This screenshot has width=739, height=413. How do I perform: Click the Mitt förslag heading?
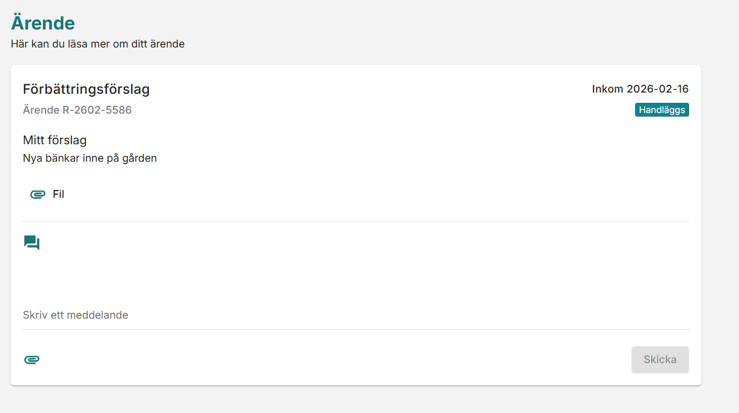tap(55, 140)
